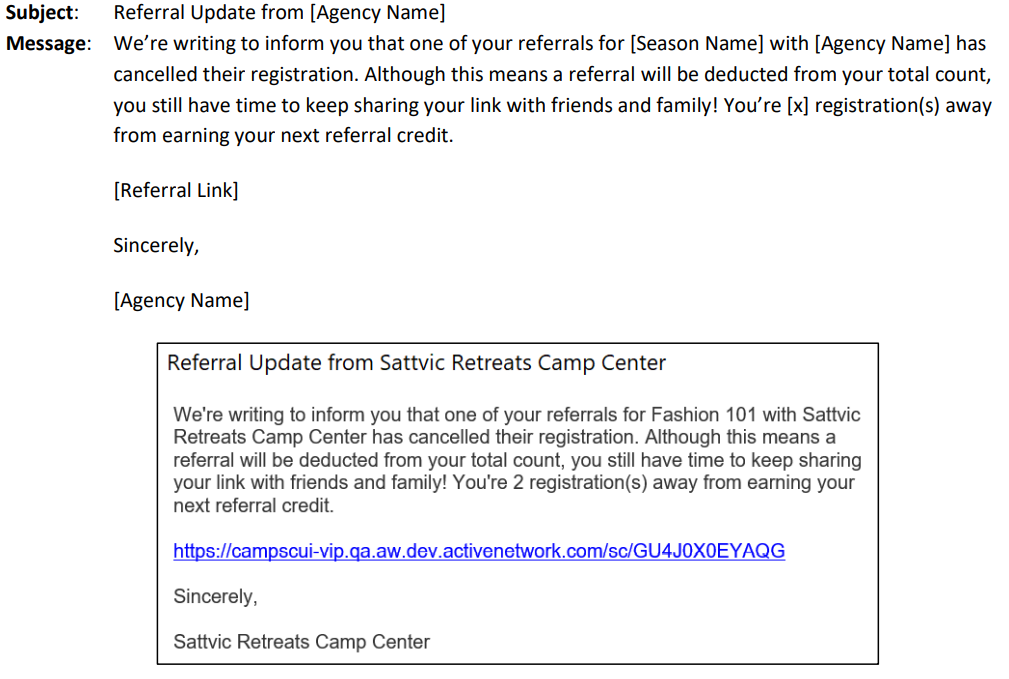
Task: Click [Agency Name] in the subject line
Action: [x=377, y=13]
